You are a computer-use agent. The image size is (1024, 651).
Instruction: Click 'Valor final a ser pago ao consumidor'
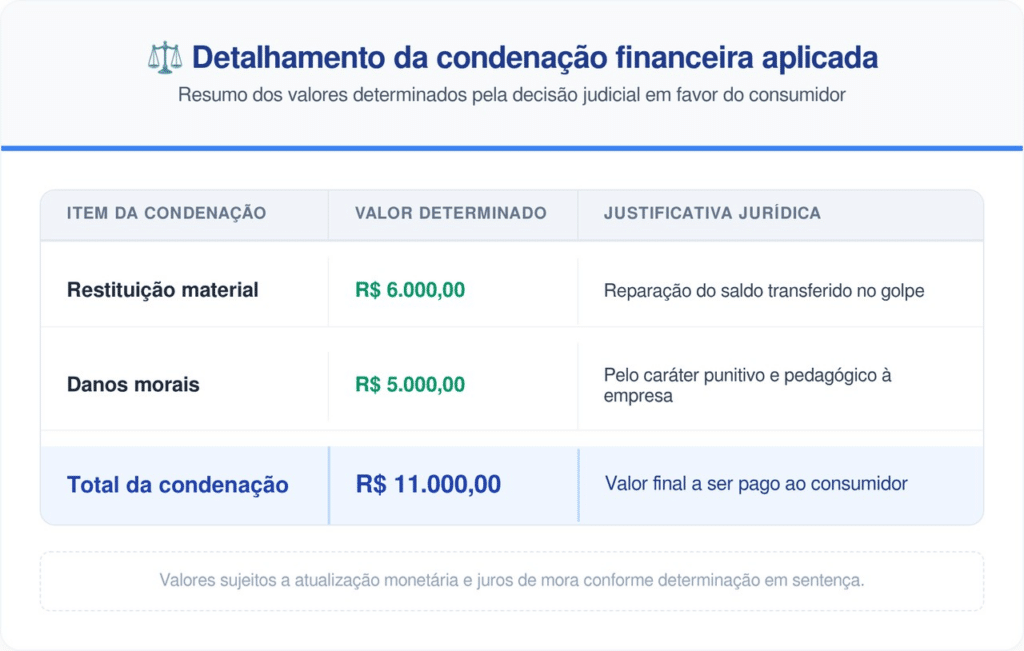coord(756,484)
